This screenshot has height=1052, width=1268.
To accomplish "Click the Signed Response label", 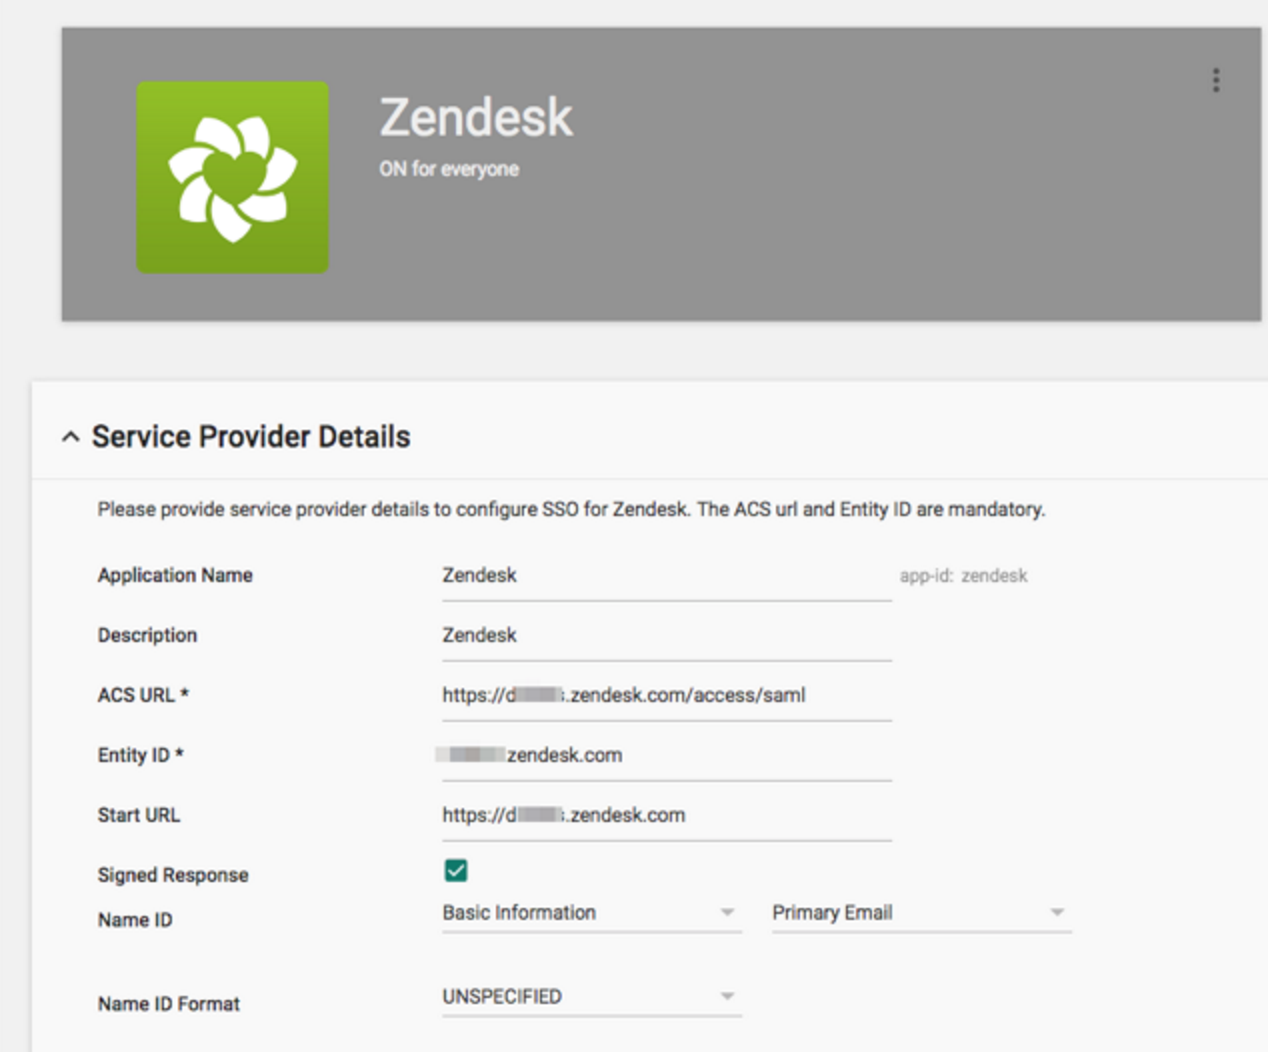I will pos(173,875).
